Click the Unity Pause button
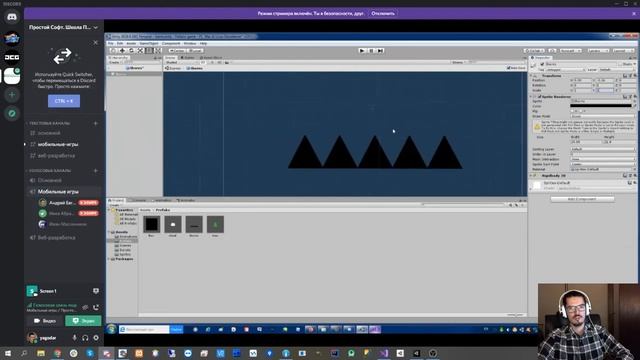 coord(371,51)
